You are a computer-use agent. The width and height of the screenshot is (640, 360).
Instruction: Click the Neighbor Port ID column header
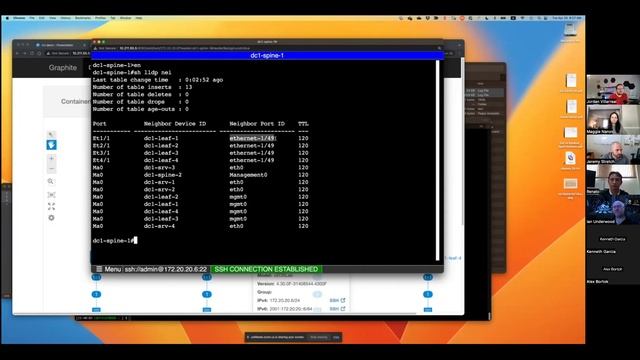point(257,124)
